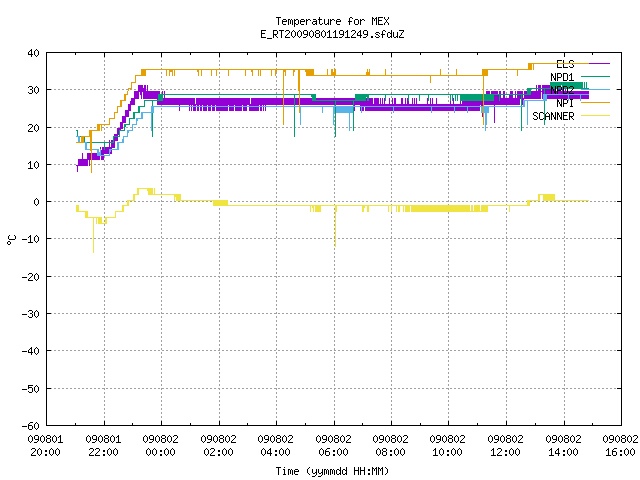Click the x-axis label 090802 08:00

pos(391,446)
